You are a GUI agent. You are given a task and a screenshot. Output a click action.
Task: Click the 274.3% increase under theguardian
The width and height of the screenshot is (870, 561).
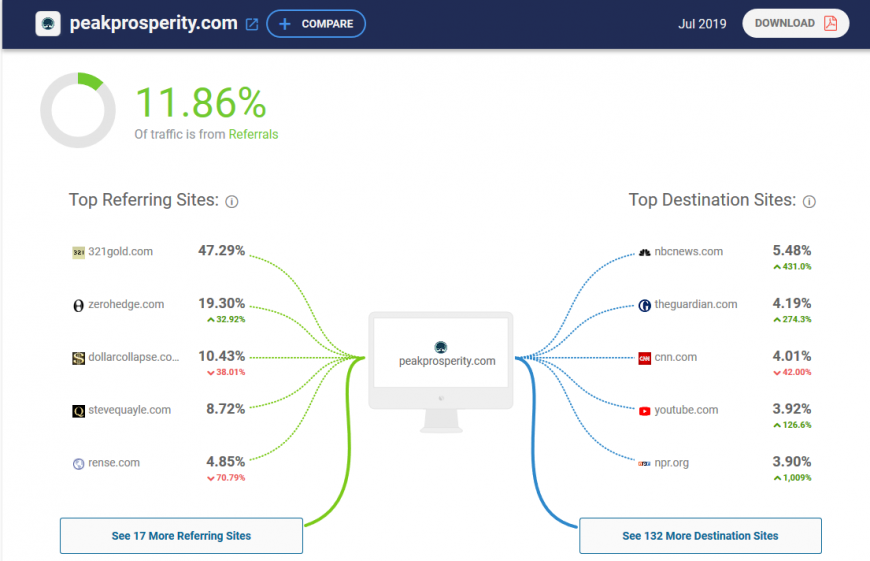792,319
